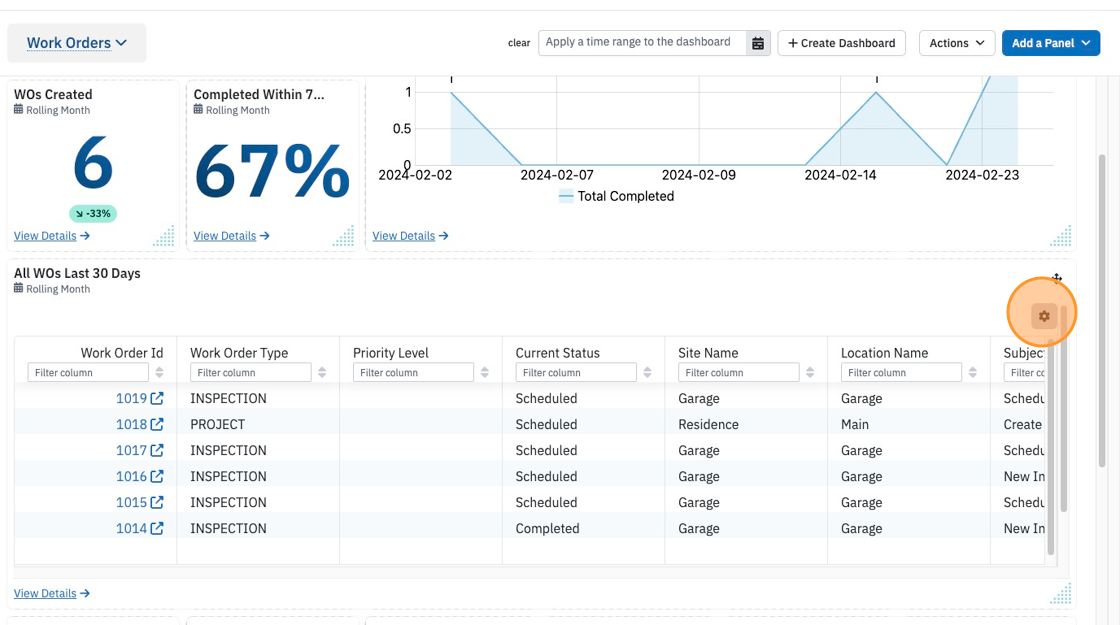Sort the Site Name column arrows
Image resolution: width=1120 pixels, height=625 pixels.
(810, 372)
